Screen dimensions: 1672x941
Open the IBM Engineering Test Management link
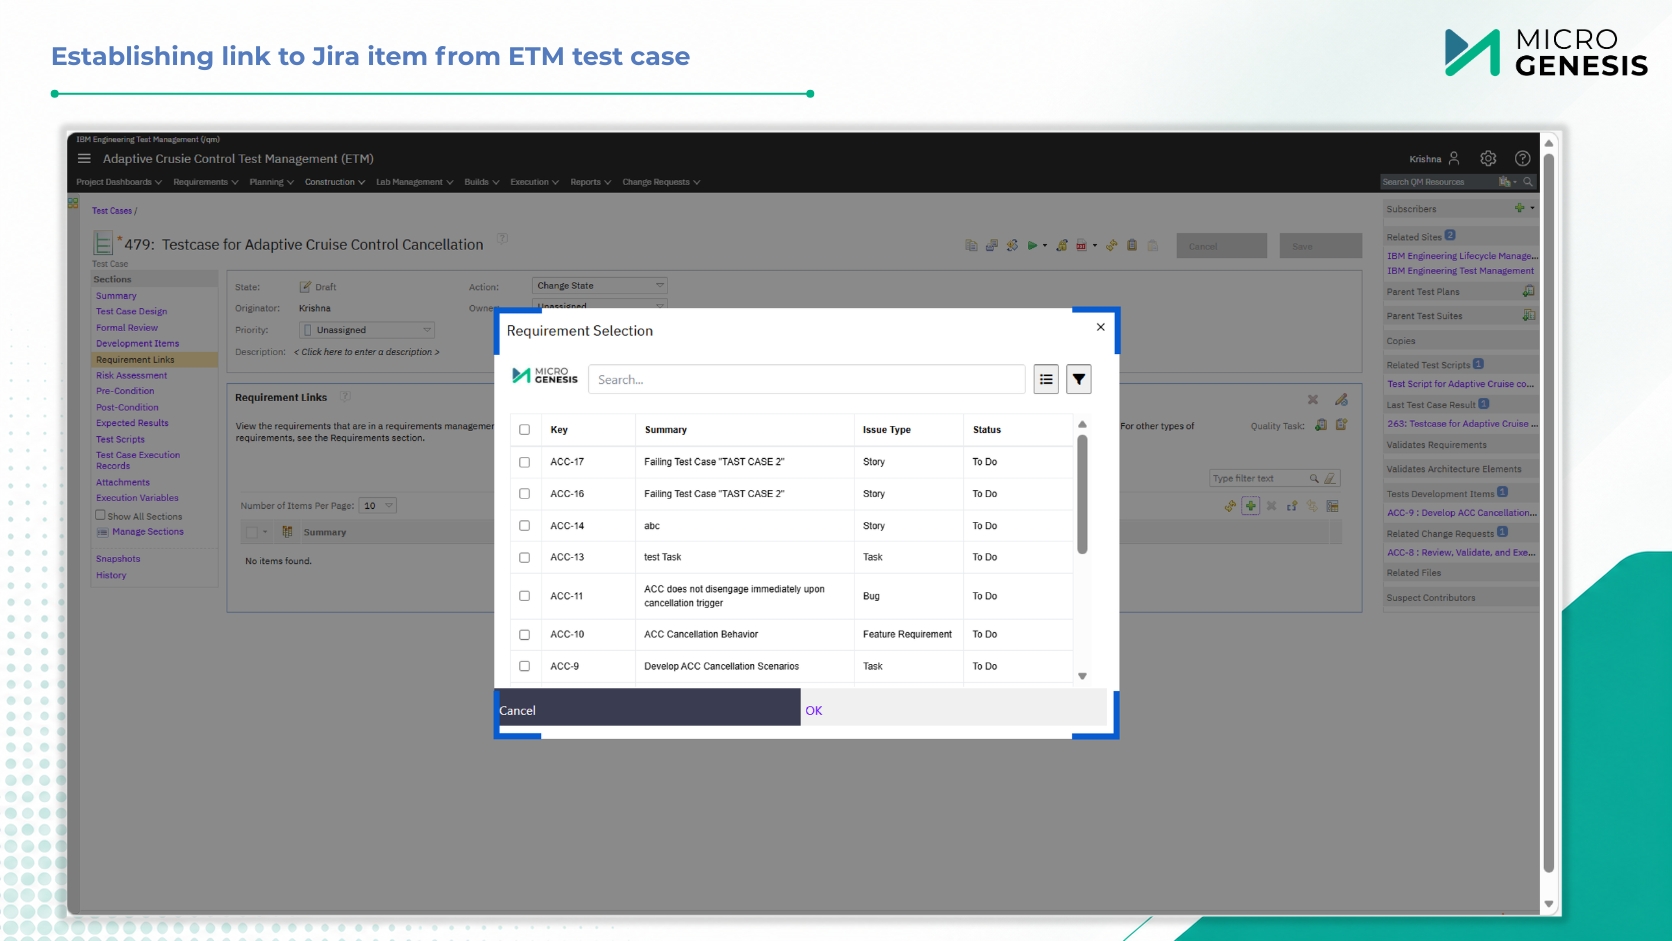coord(1460,271)
